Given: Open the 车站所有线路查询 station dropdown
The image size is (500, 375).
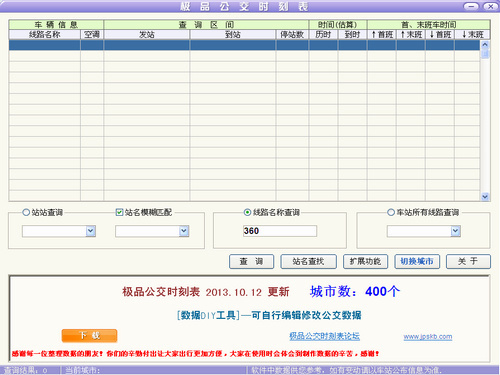Looking at the screenshot, I should [456, 231].
